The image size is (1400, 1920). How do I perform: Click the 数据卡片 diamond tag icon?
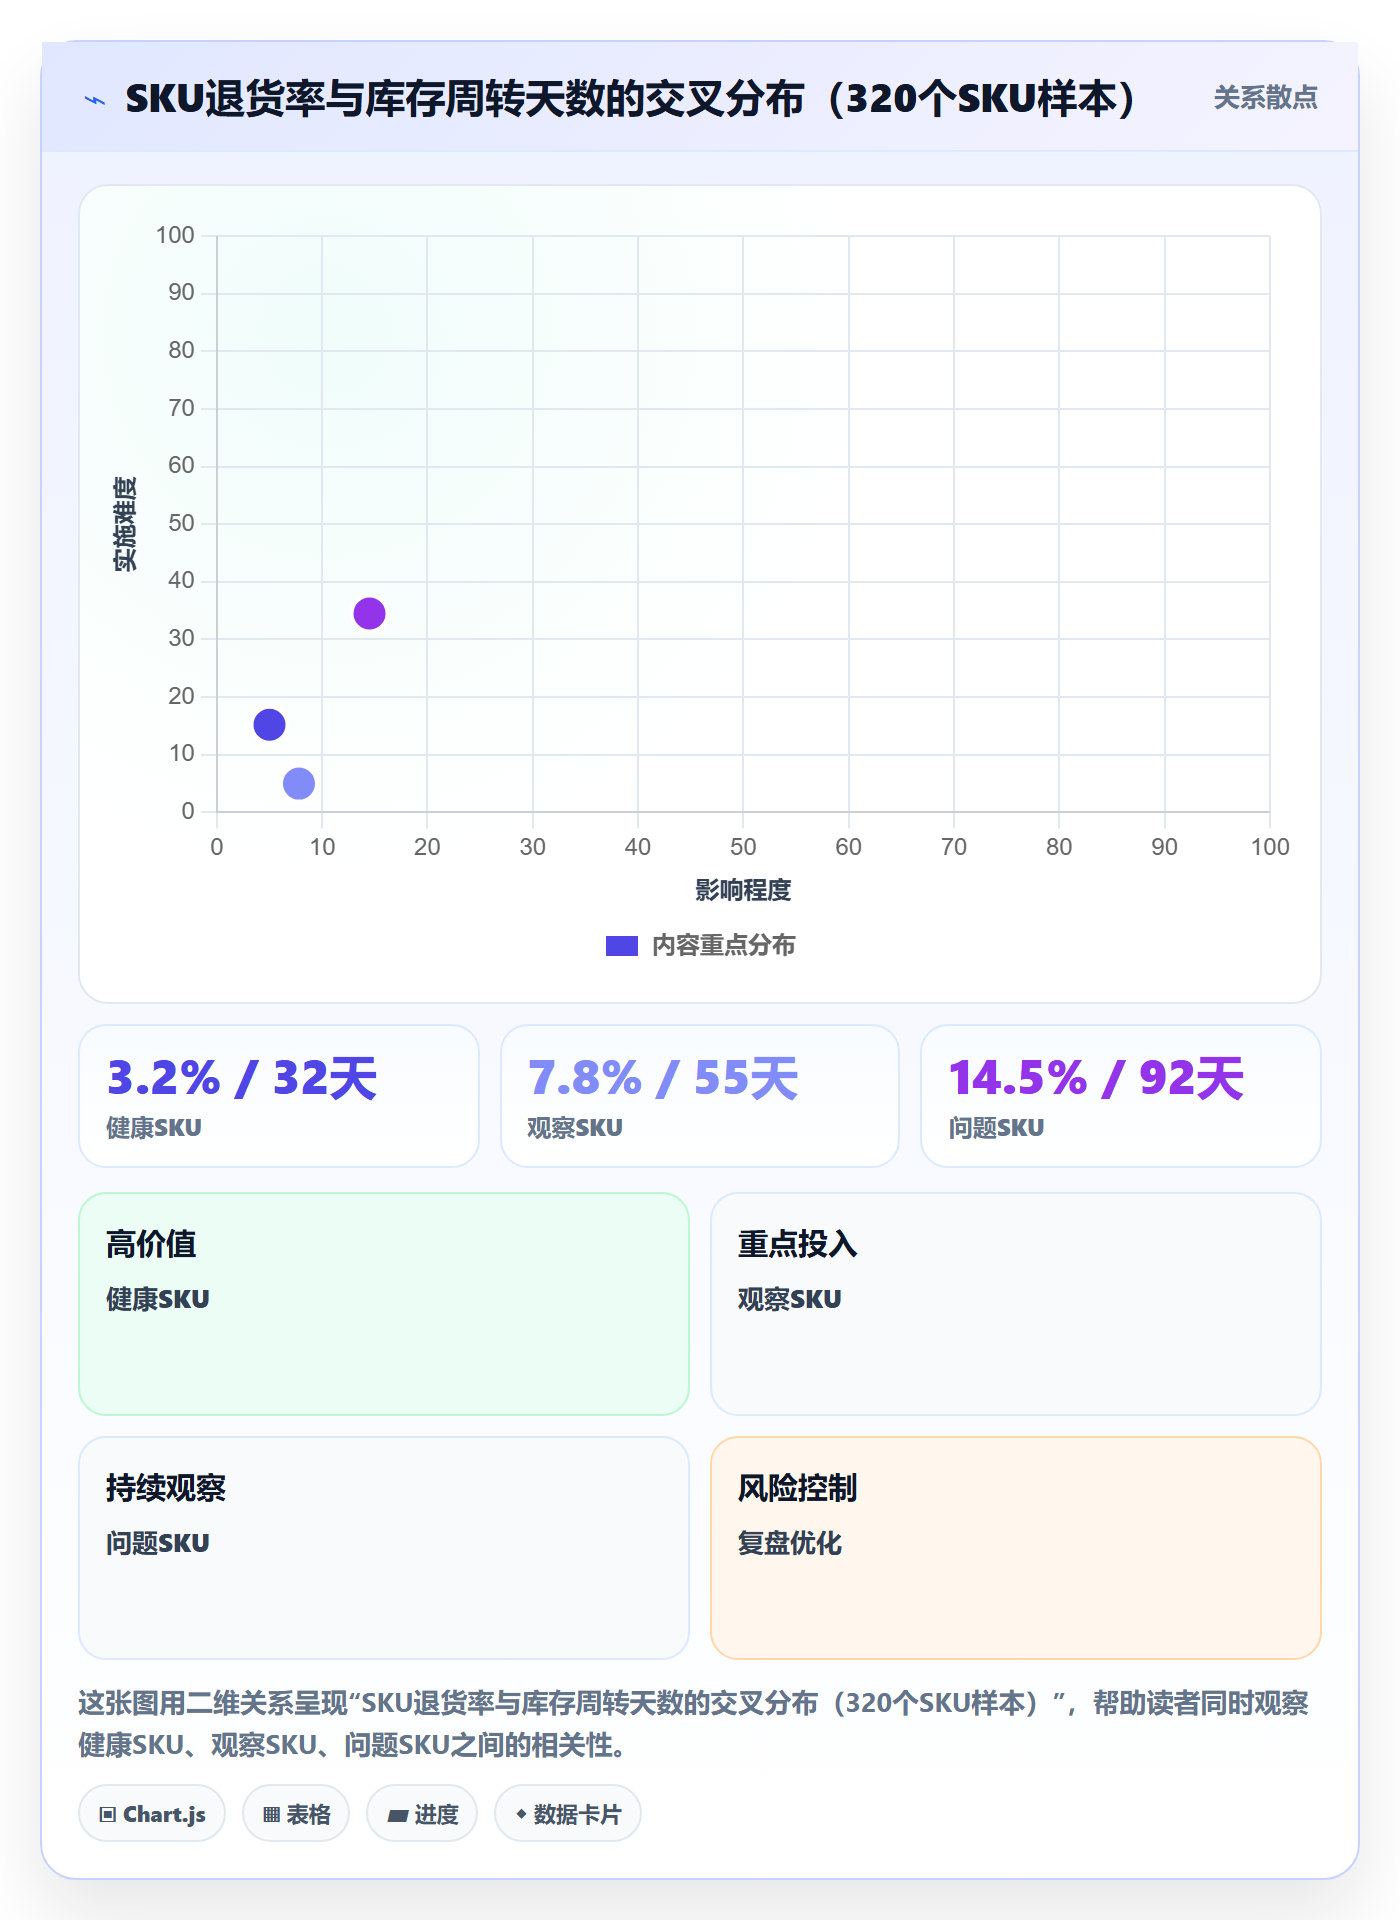tap(521, 1814)
